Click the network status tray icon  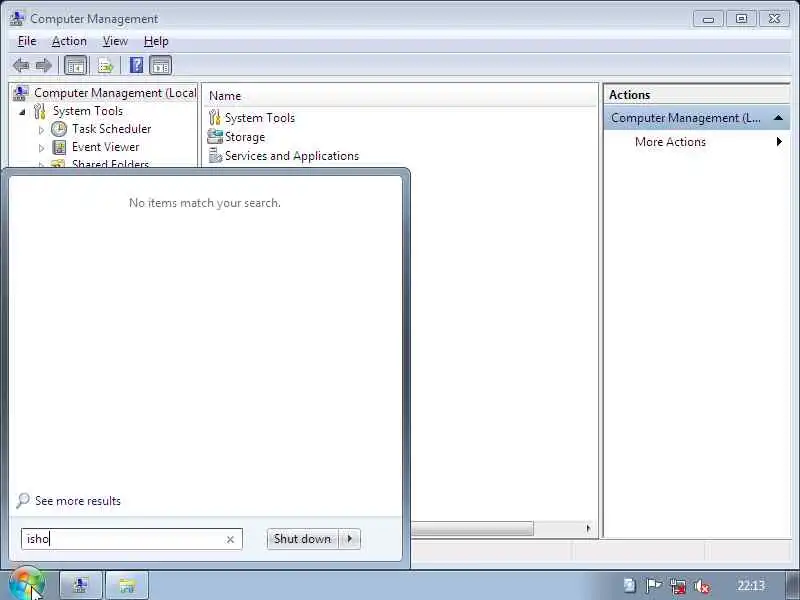[x=678, y=586]
